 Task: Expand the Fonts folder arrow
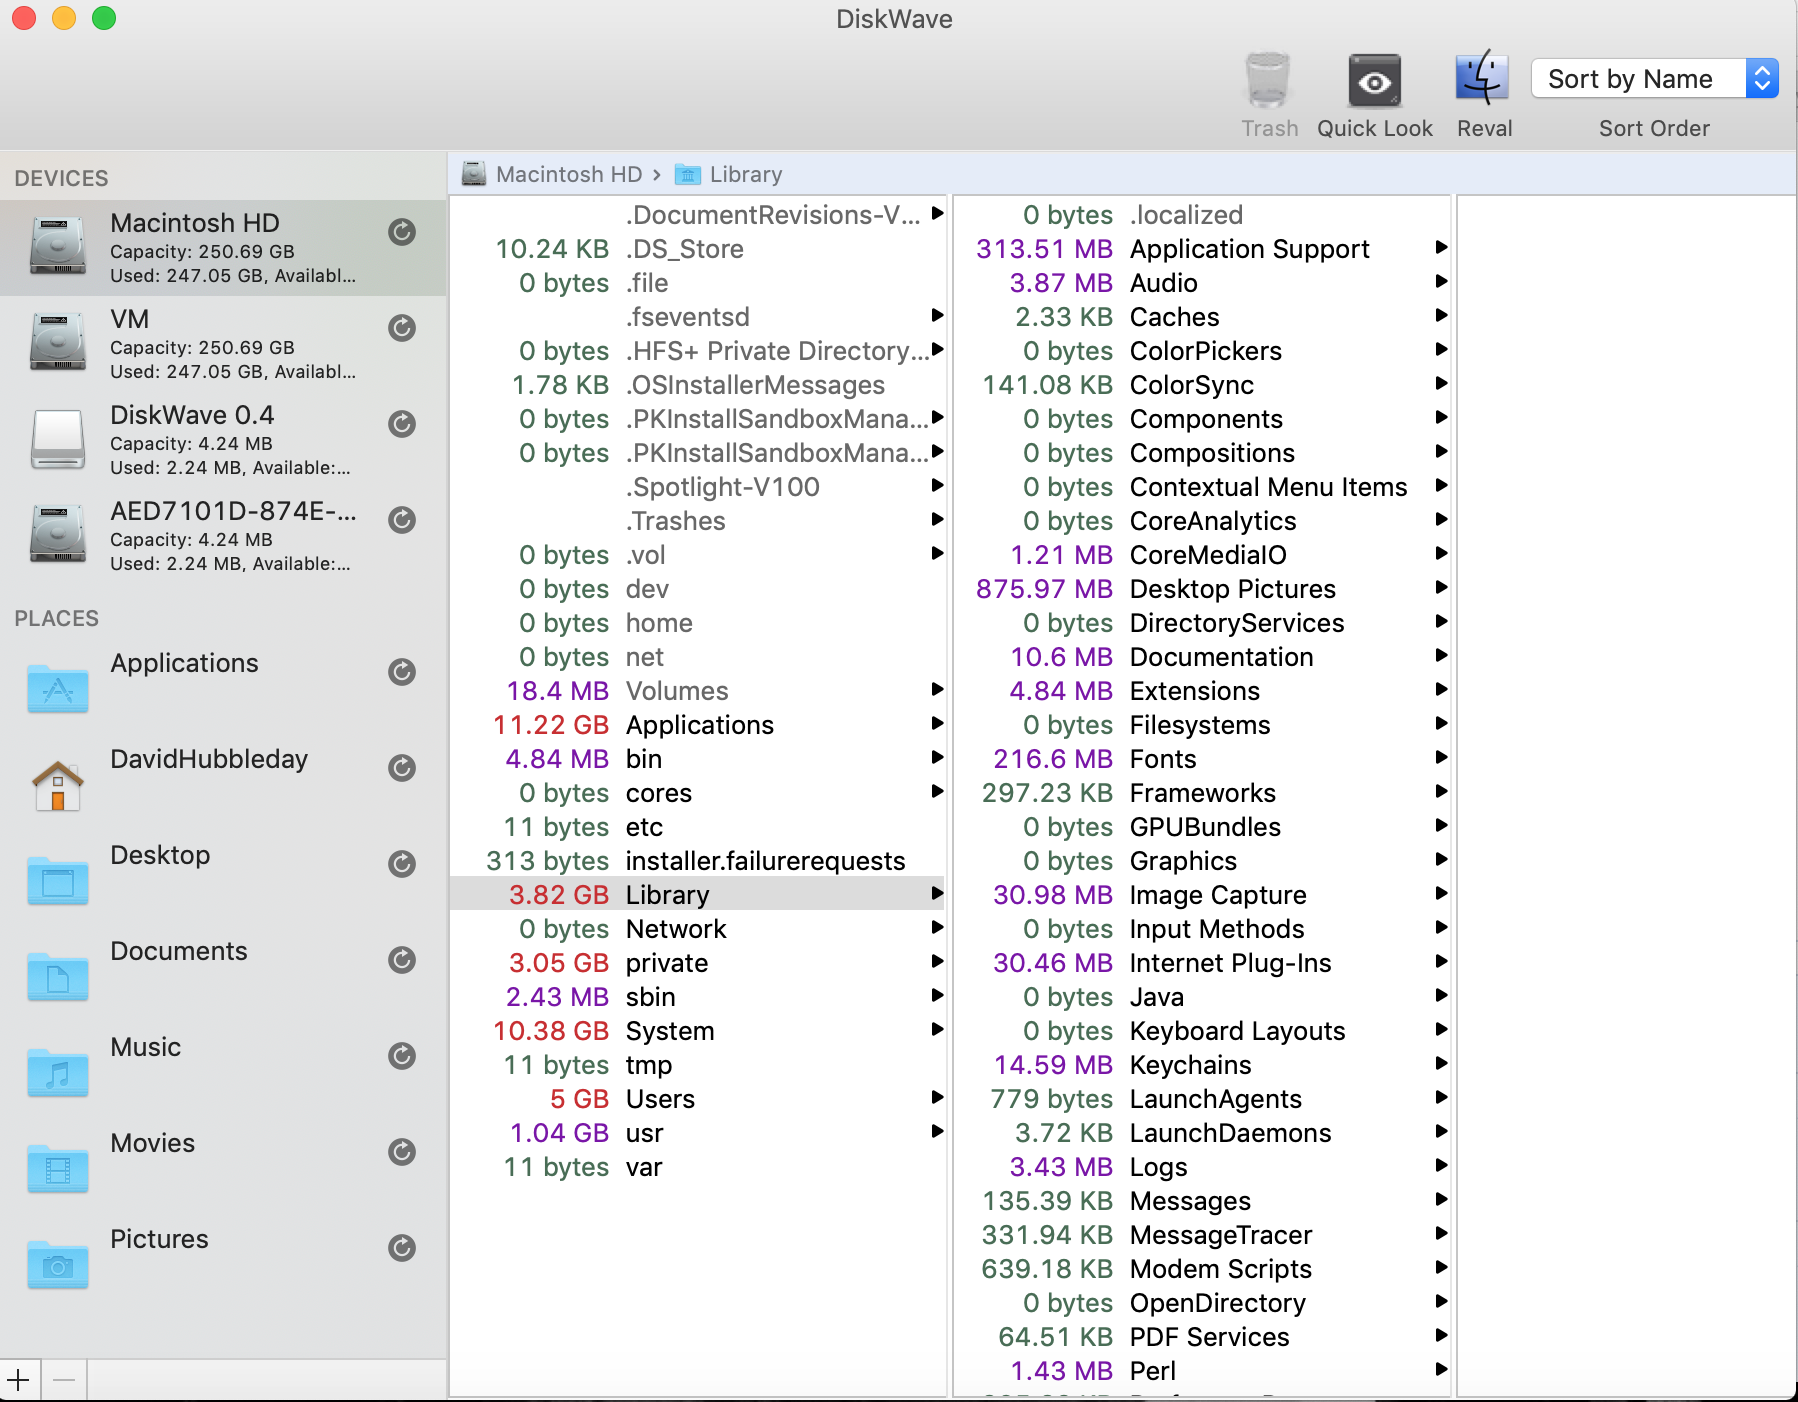click(1441, 758)
